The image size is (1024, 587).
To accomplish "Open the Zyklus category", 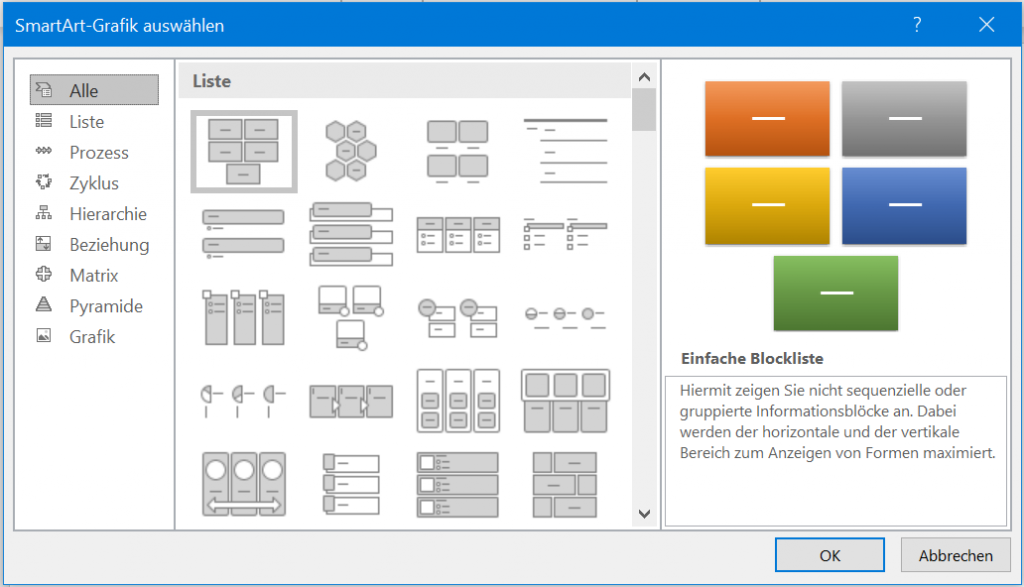I will 94,183.
